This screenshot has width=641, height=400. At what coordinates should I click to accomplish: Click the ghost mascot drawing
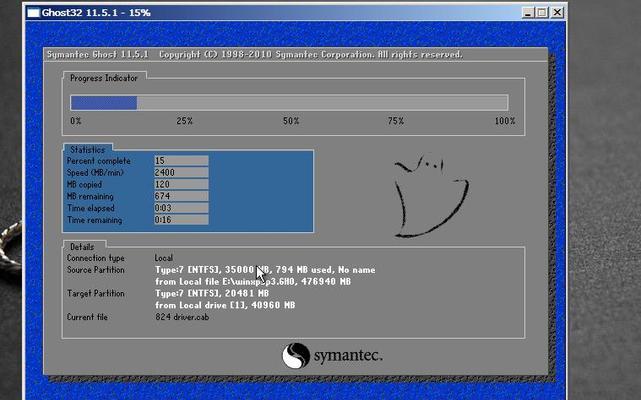click(x=431, y=196)
